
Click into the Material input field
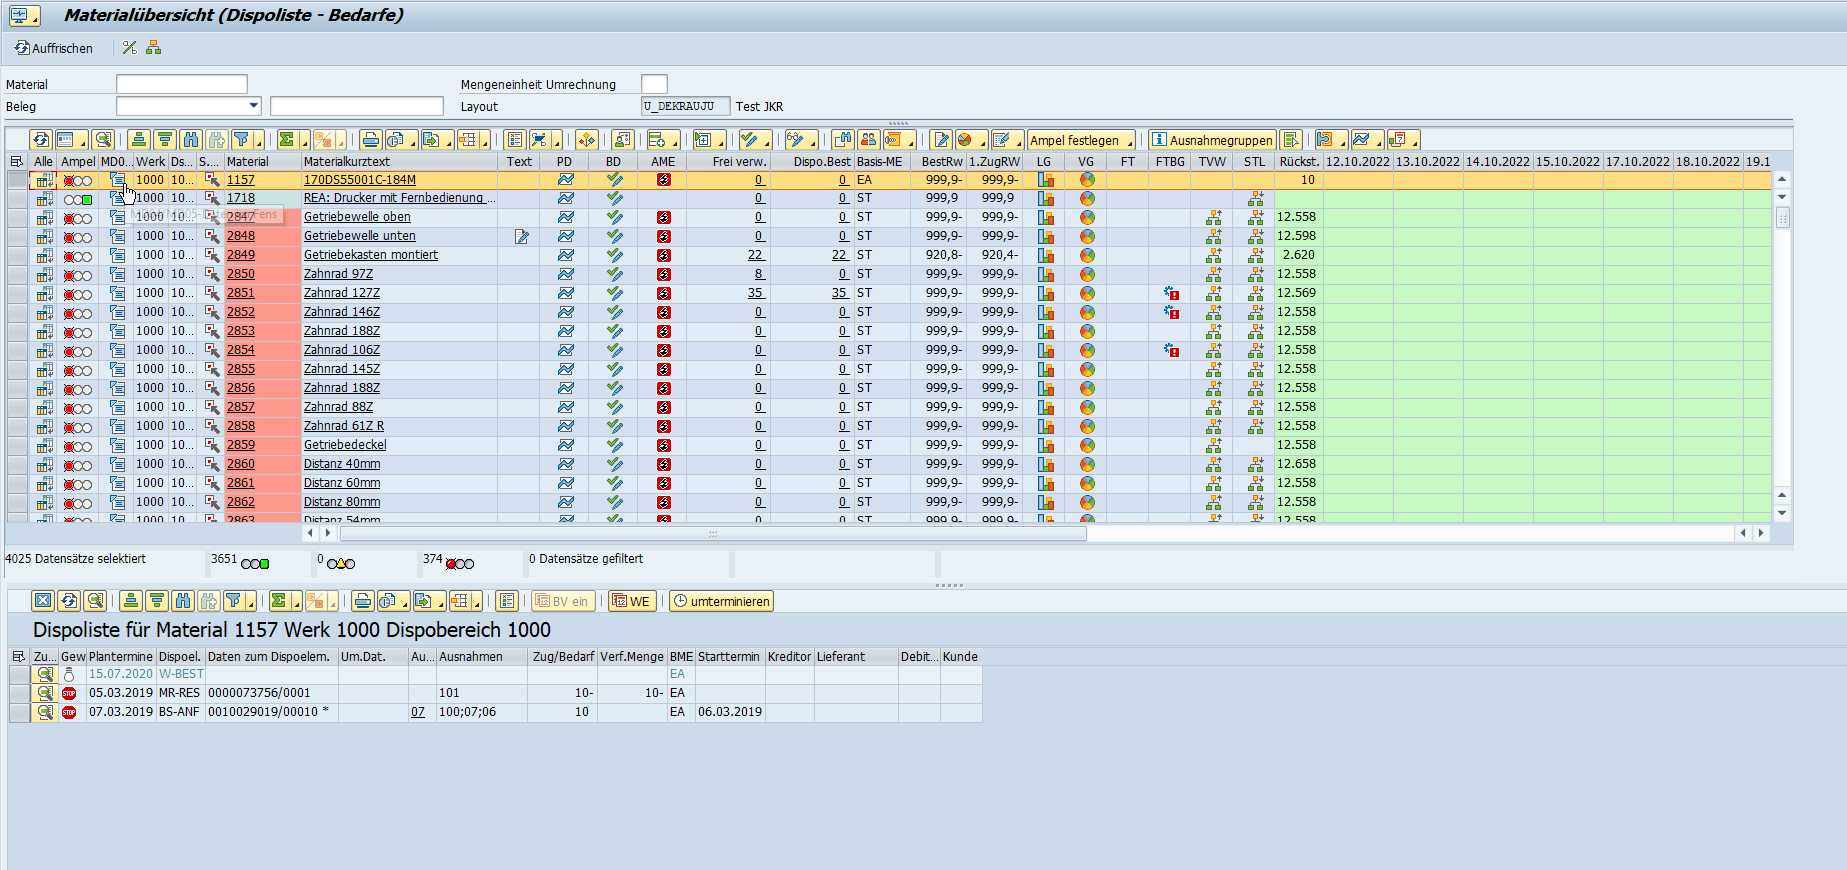pos(181,84)
